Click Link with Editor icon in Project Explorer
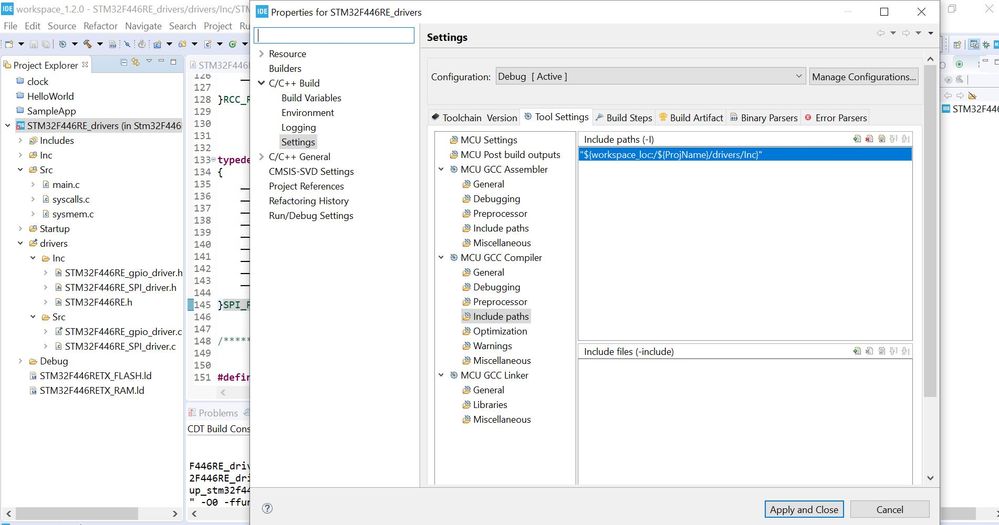The width and height of the screenshot is (999, 525). pyautogui.click(x=136, y=62)
